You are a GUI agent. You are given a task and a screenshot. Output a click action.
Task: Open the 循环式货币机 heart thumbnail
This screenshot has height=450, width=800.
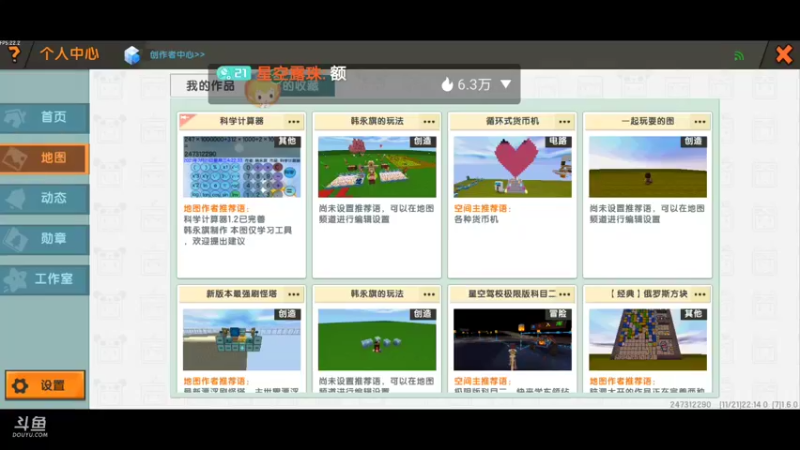513,167
